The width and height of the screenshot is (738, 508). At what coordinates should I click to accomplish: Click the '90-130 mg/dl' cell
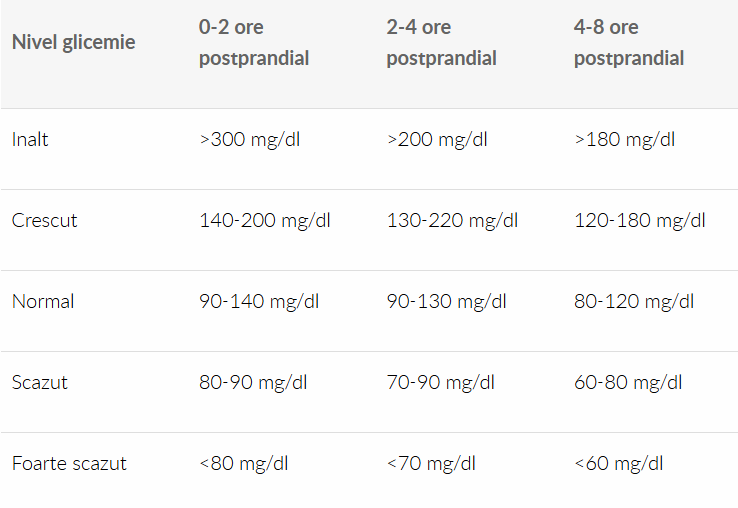click(x=446, y=301)
